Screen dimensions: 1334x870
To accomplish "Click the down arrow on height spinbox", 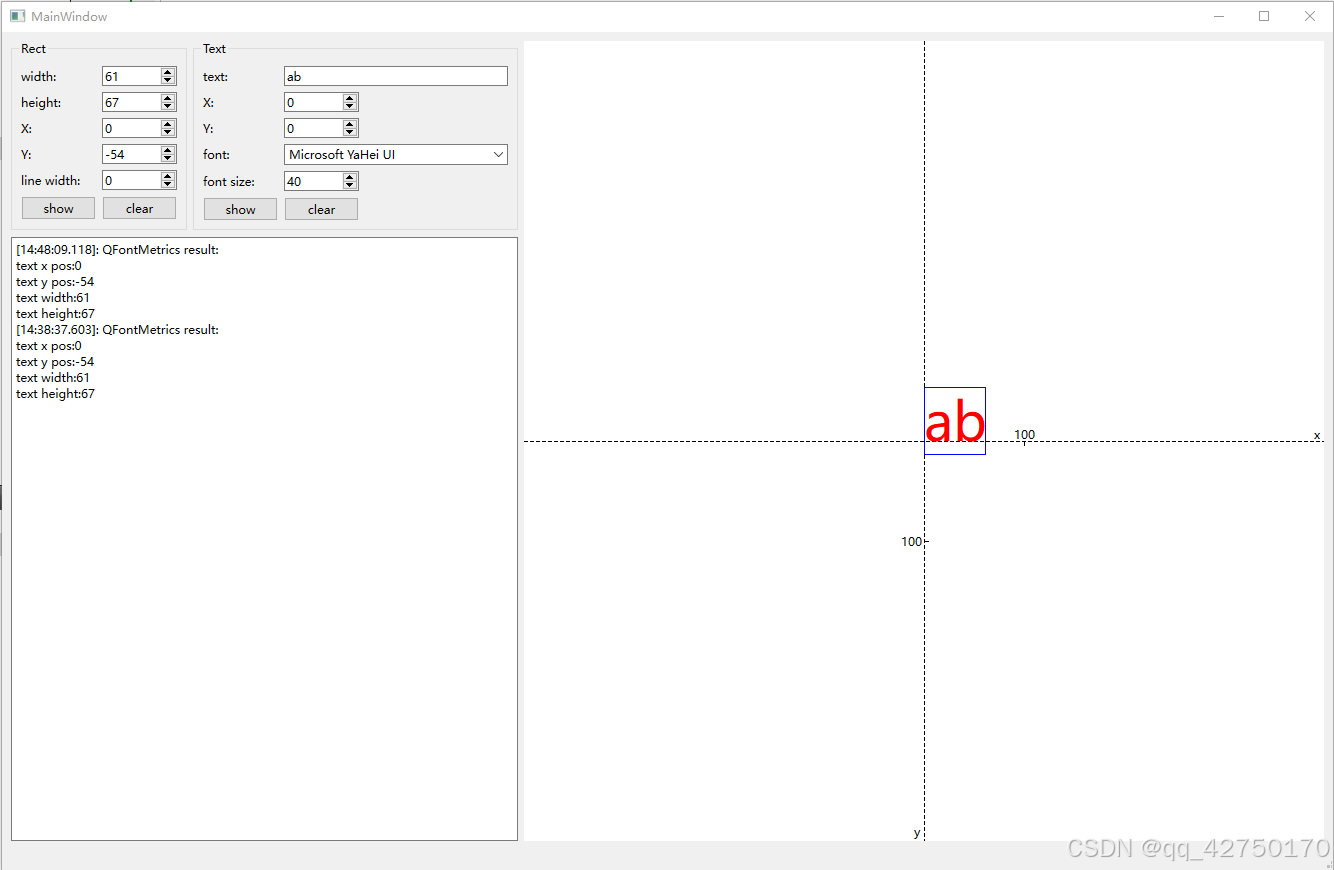I will [167, 106].
